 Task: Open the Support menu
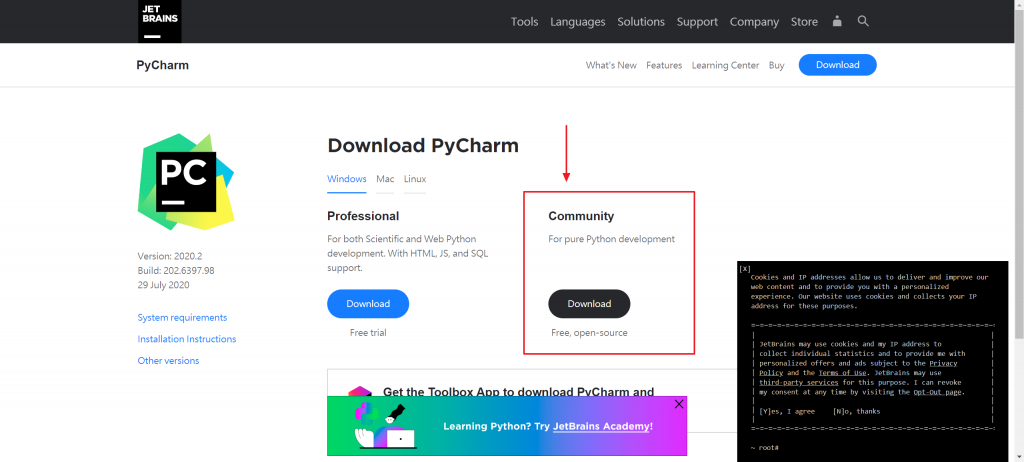click(x=697, y=22)
